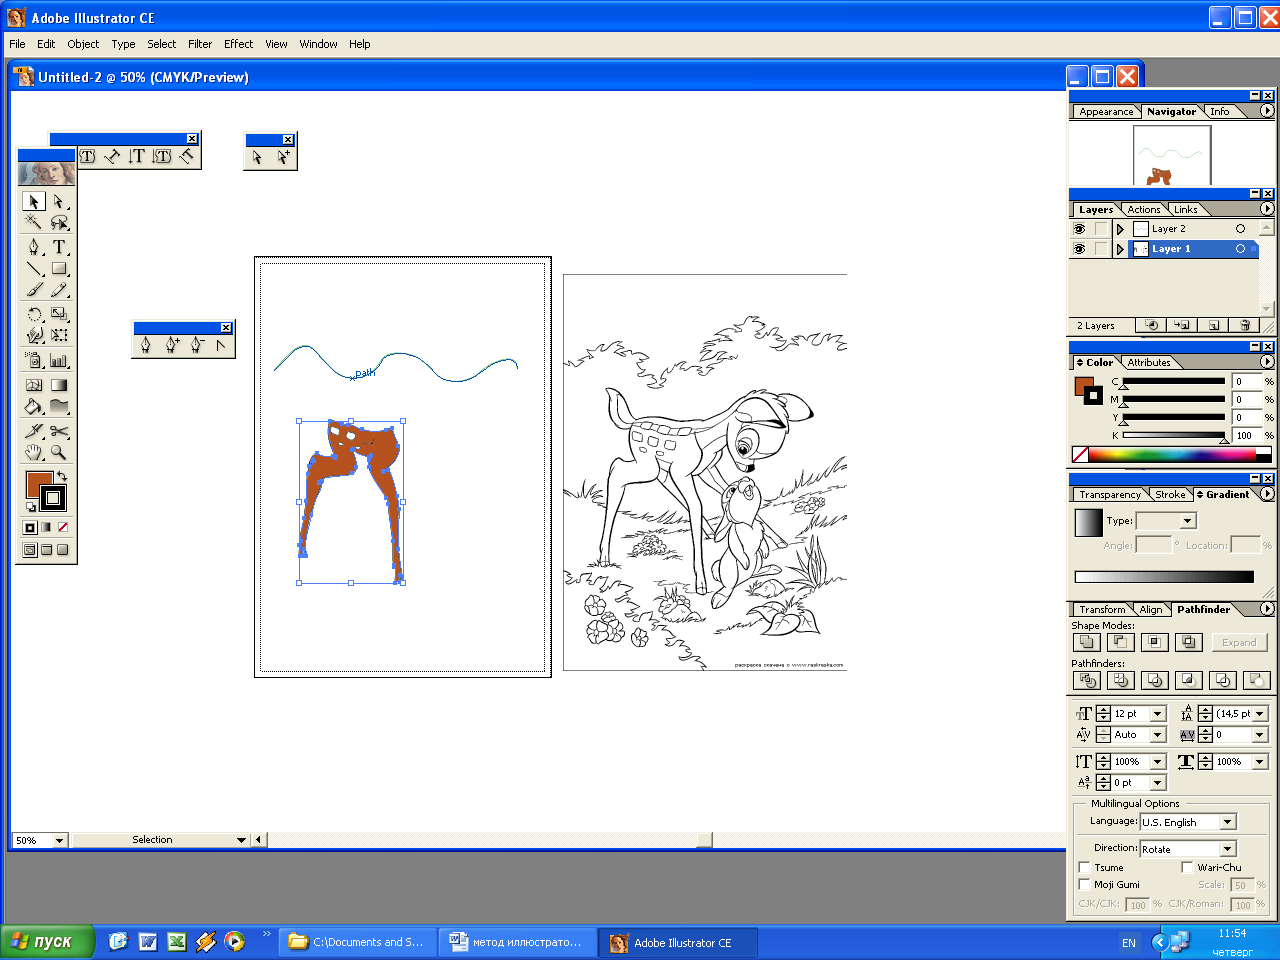Open the Color panel flyout menu

(x=1267, y=362)
